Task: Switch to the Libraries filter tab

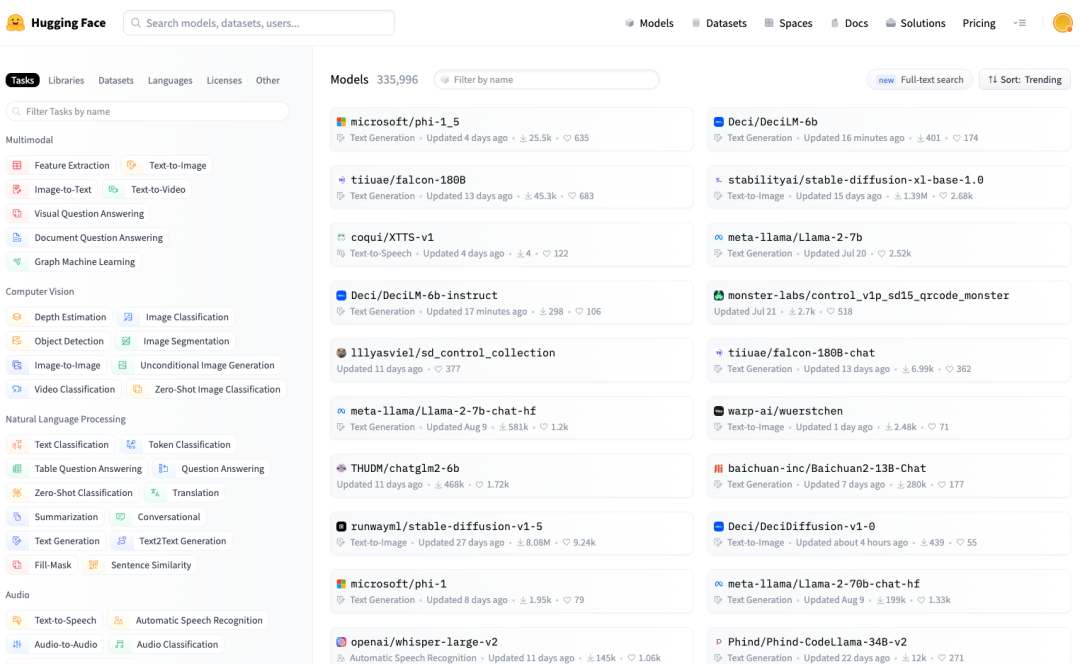Action: 66,80
